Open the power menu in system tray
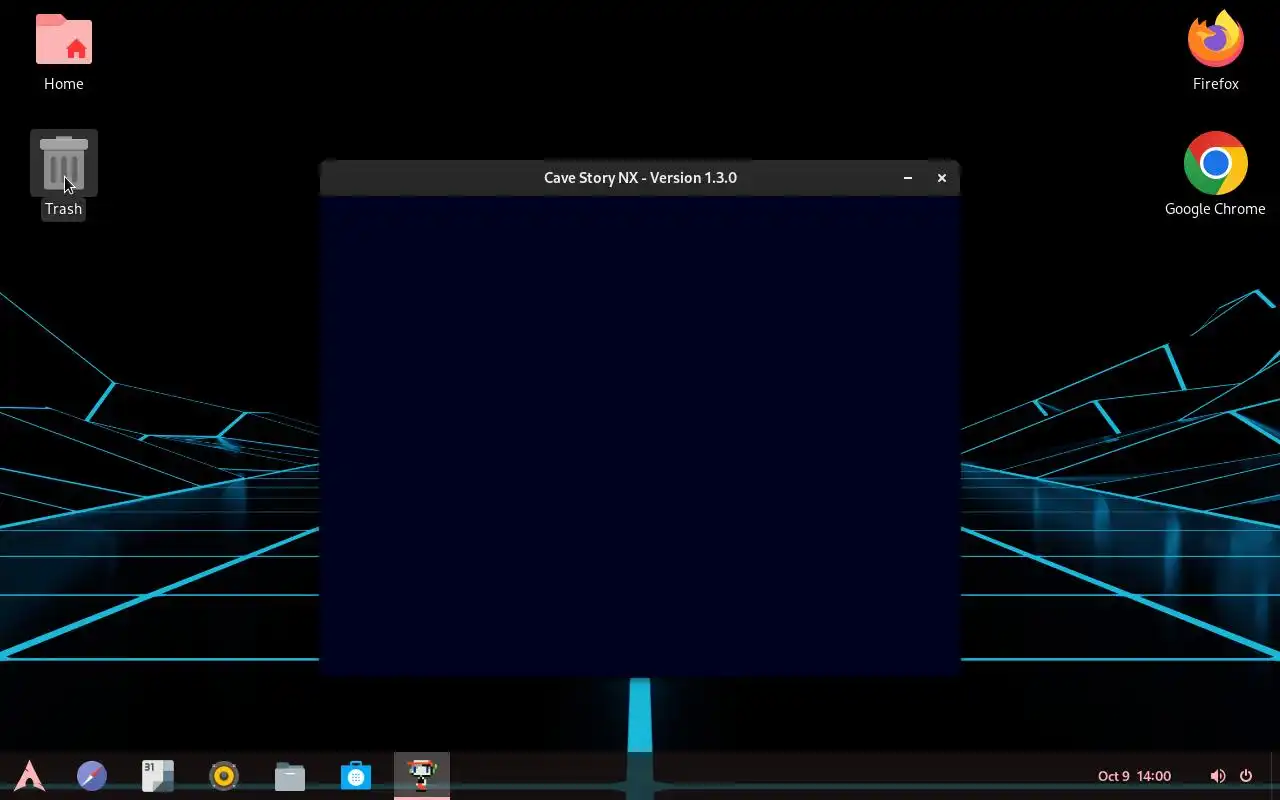1280x800 pixels. (1246, 776)
